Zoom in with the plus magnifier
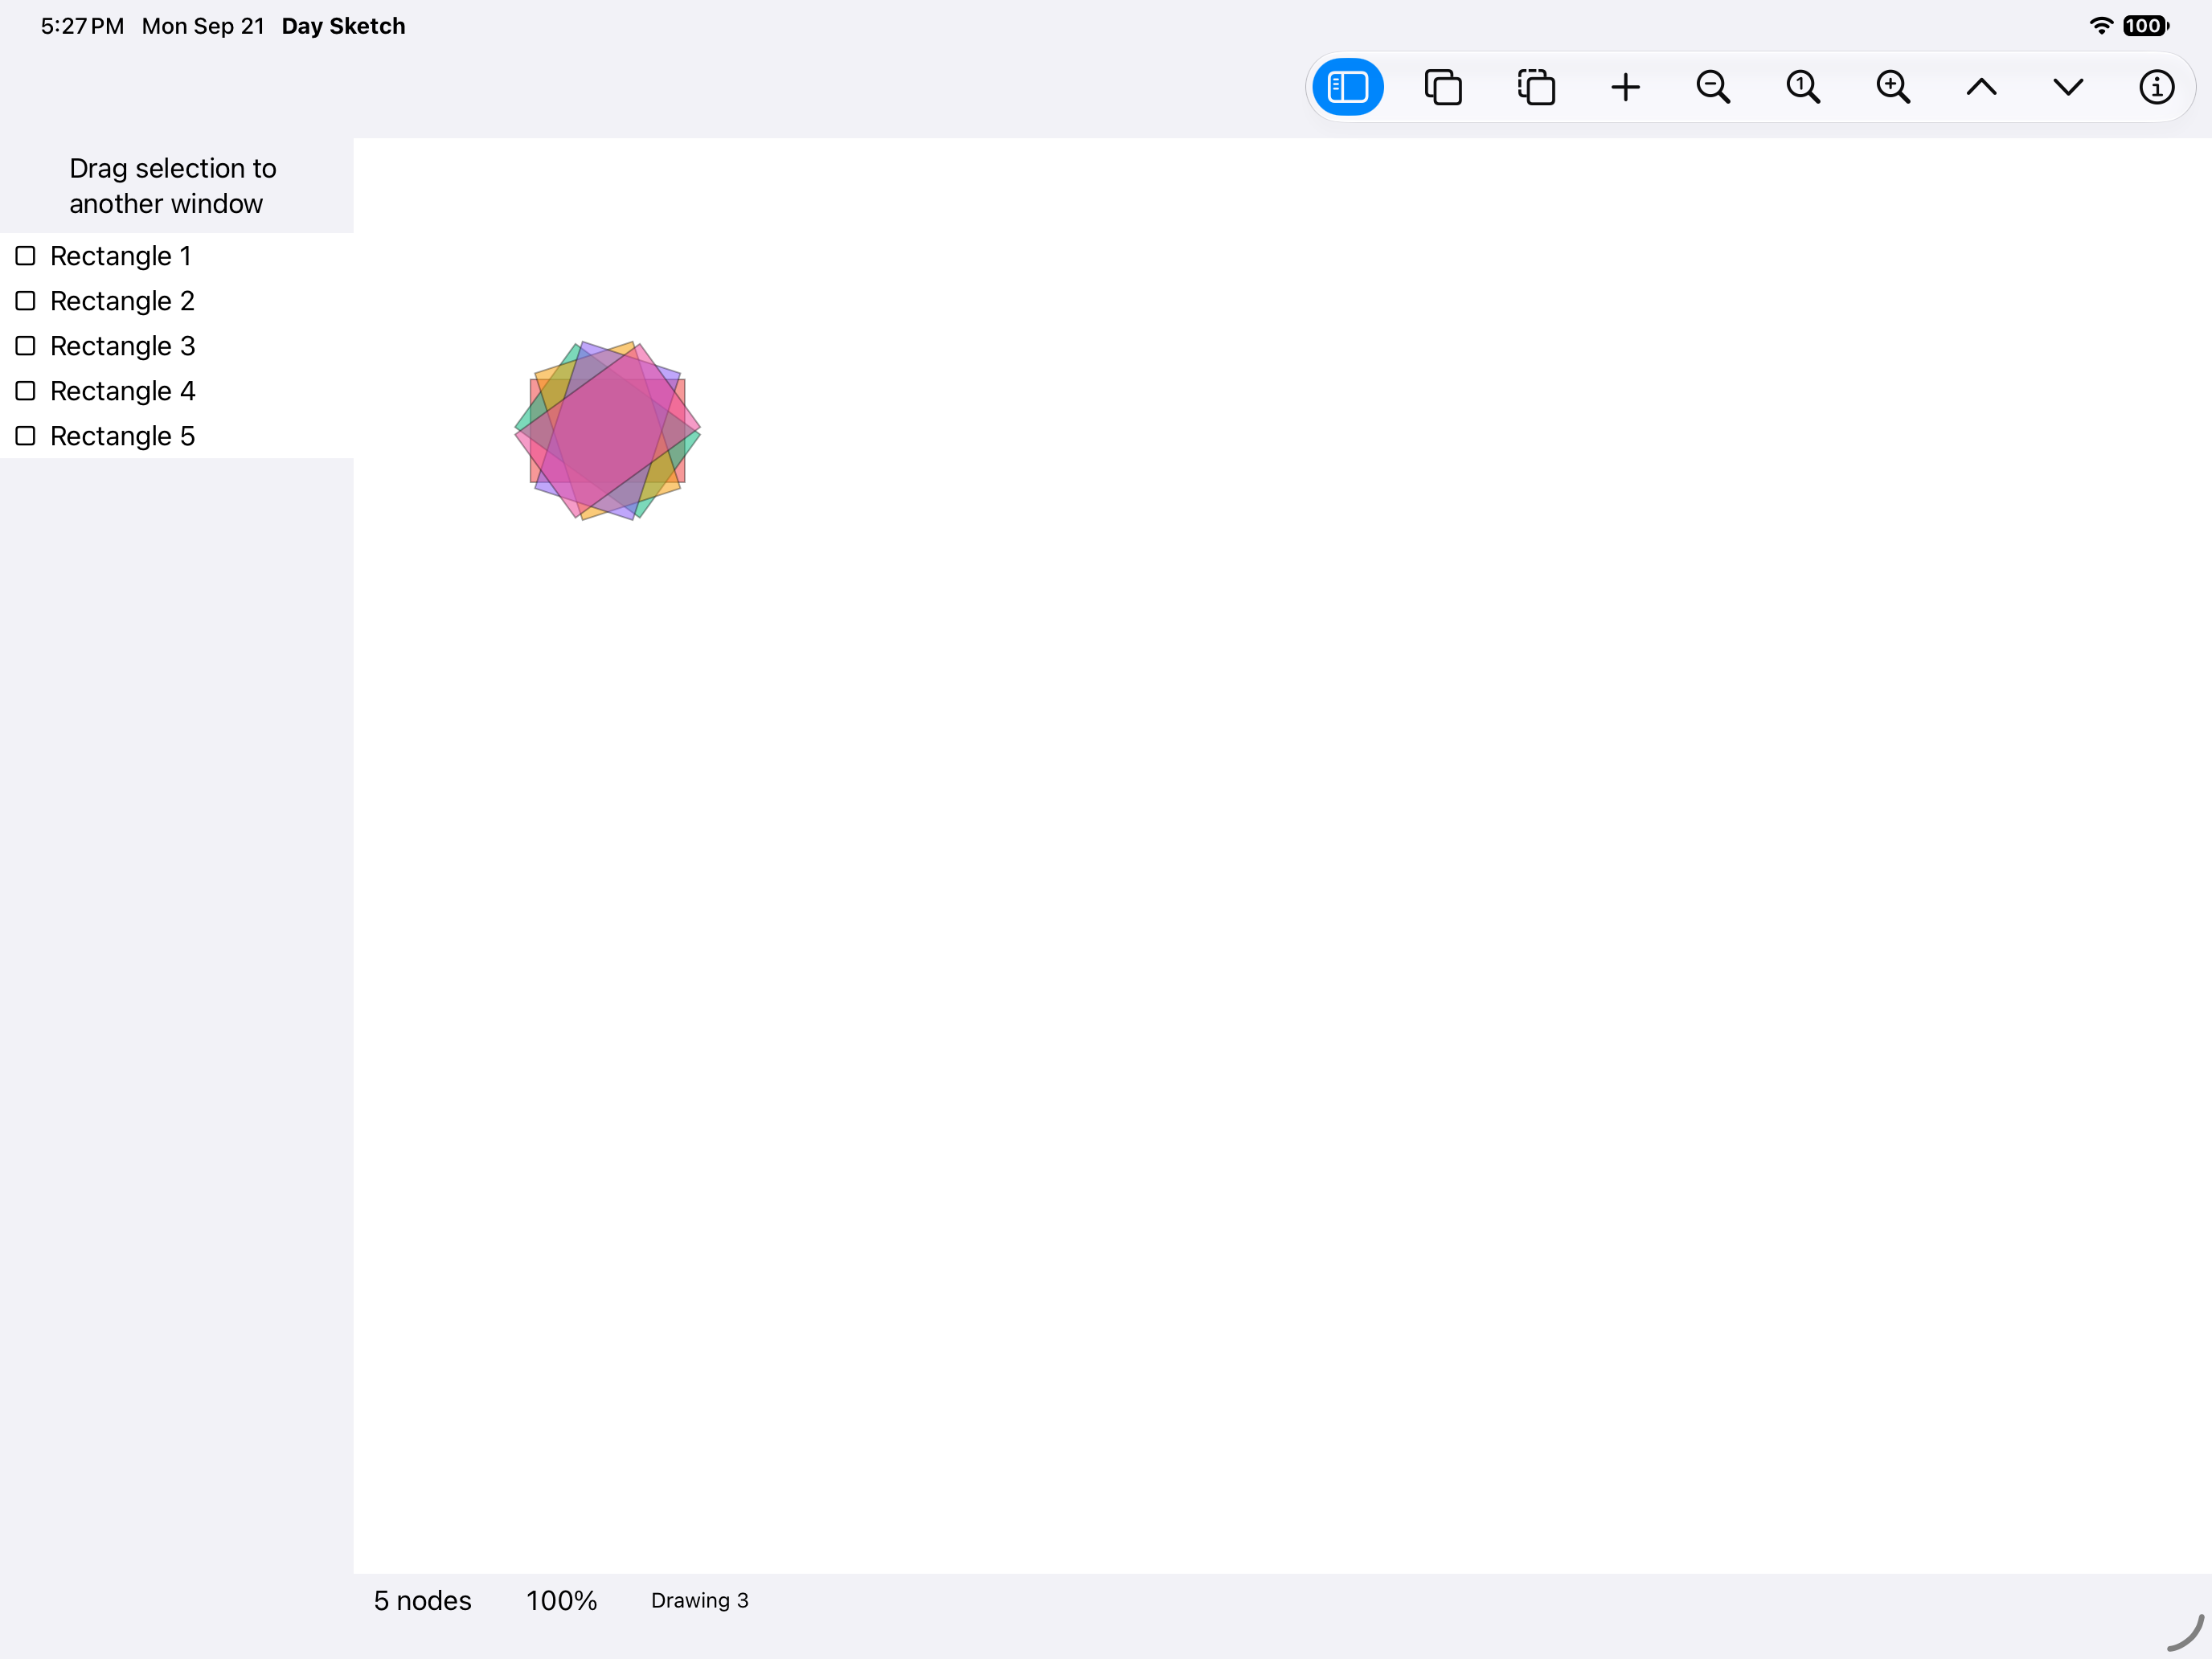The width and height of the screenshot is (2212, 1659). (1893, 87)
